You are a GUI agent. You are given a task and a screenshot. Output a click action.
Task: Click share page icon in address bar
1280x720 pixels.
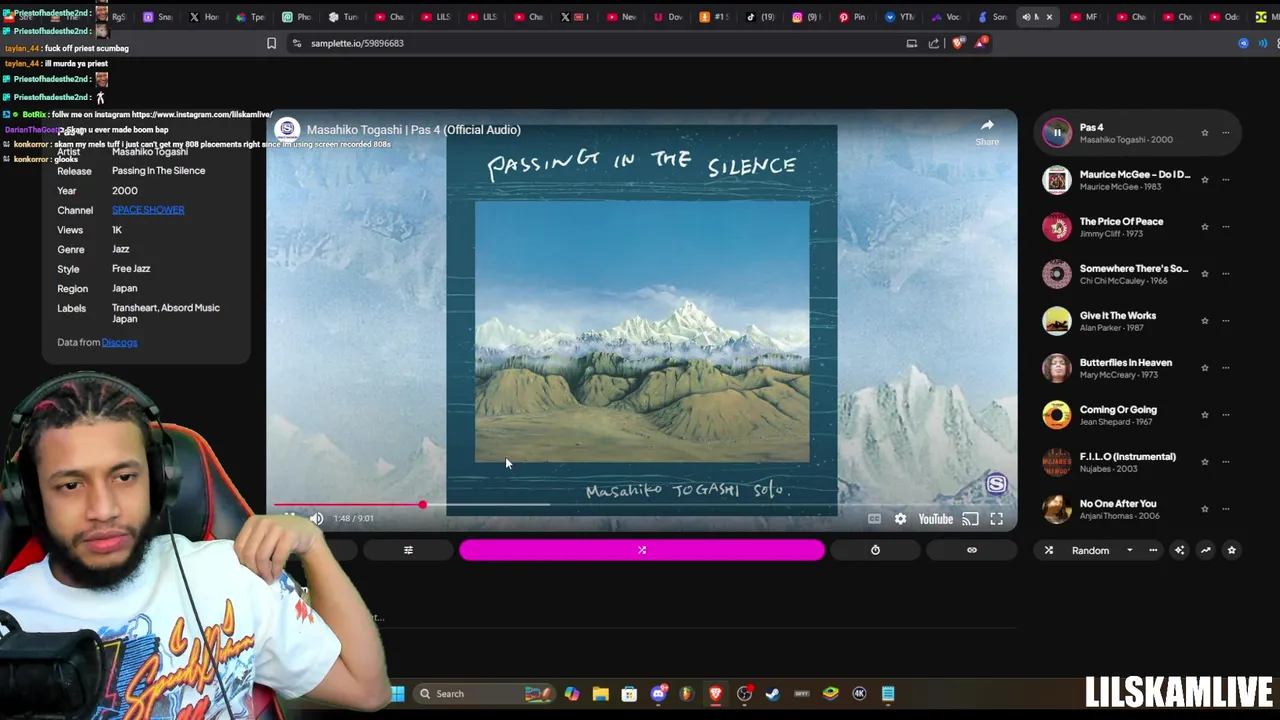[934, 43]
